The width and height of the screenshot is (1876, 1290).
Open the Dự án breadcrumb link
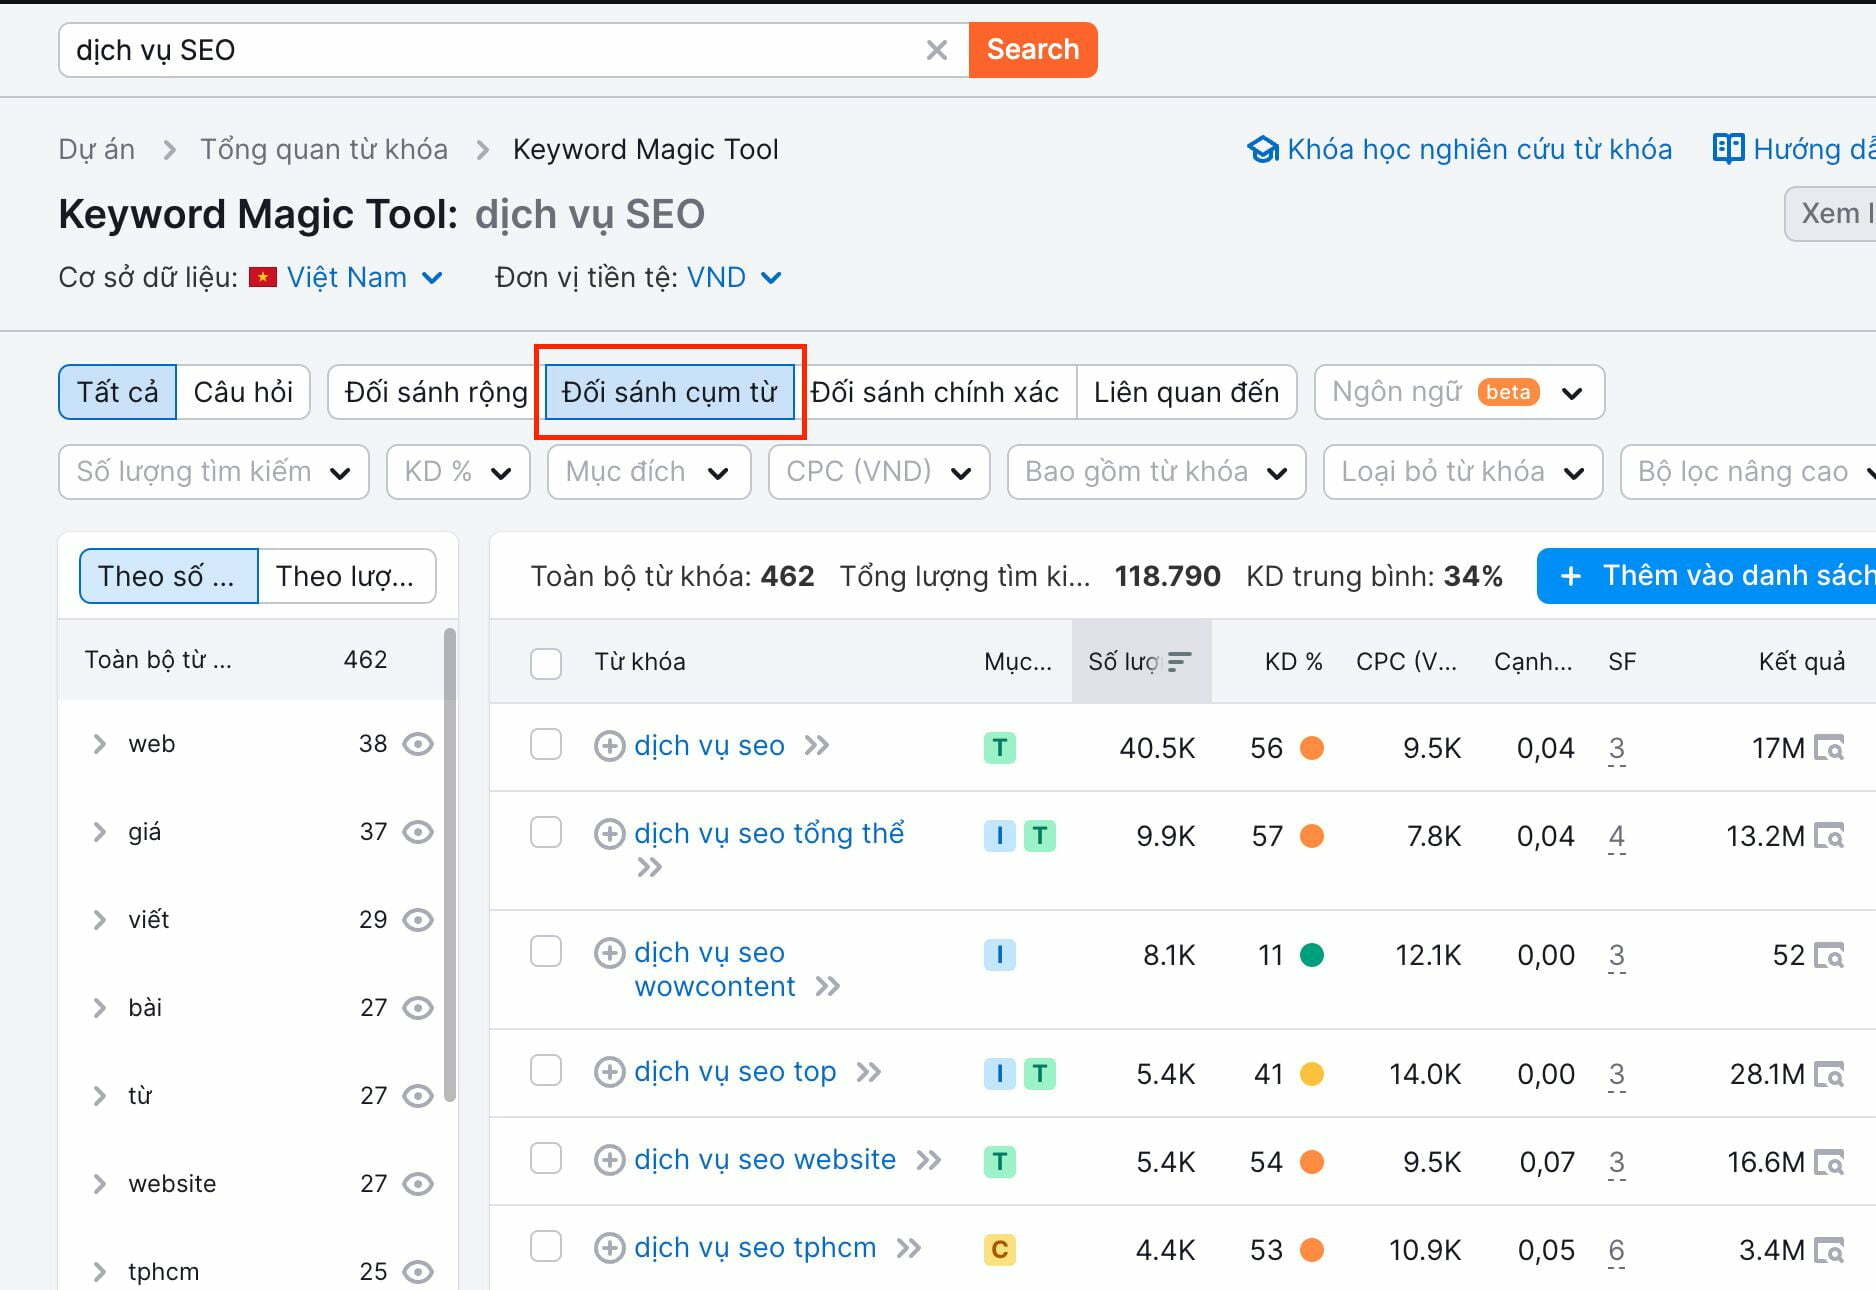pos(96,149)
